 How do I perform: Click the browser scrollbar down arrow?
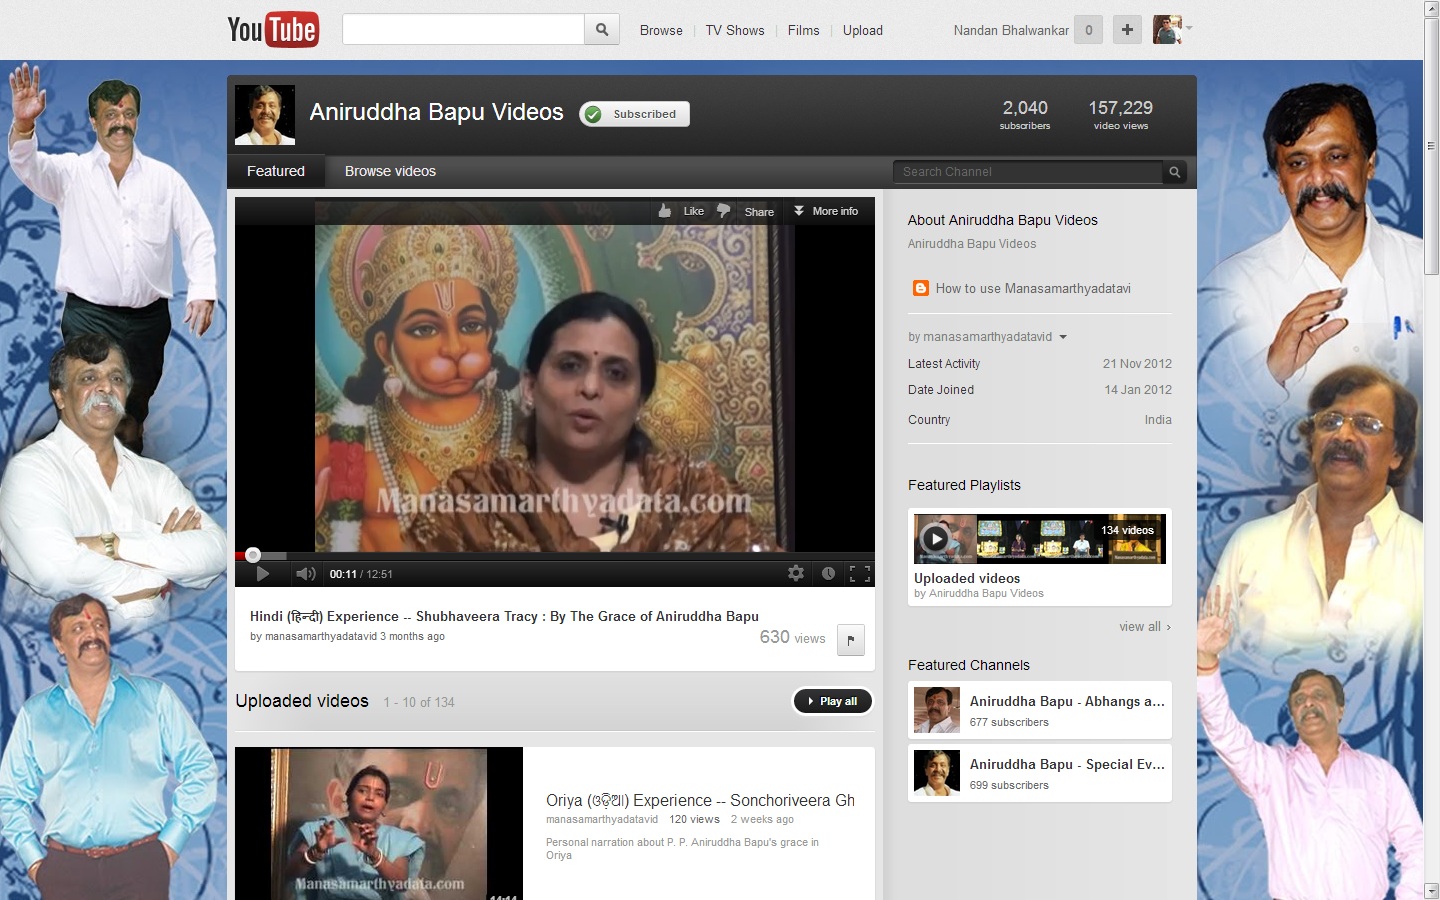tap(1431, 891)
